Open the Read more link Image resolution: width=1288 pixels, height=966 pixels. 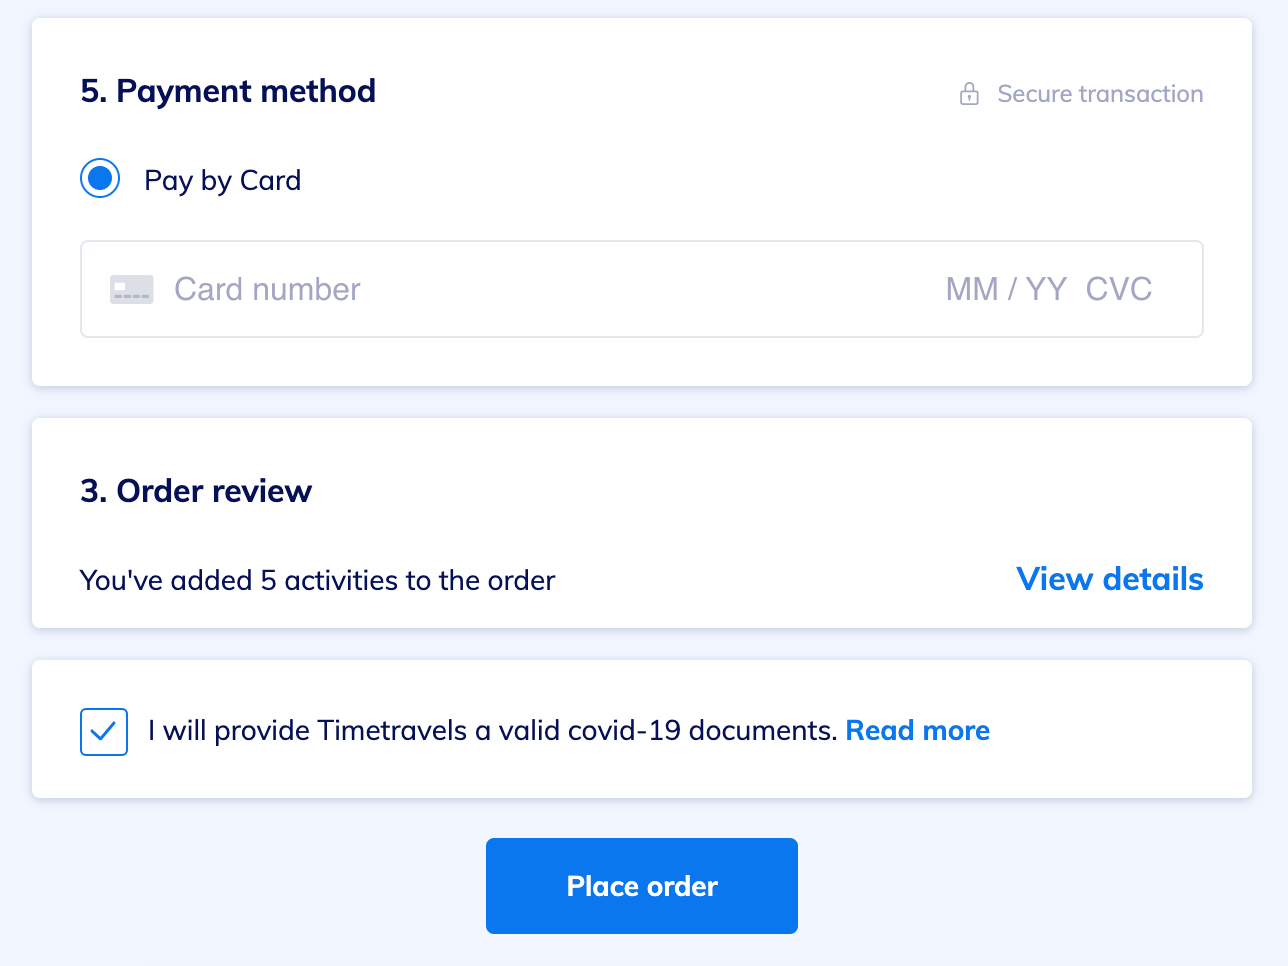(x=917, y=730)
